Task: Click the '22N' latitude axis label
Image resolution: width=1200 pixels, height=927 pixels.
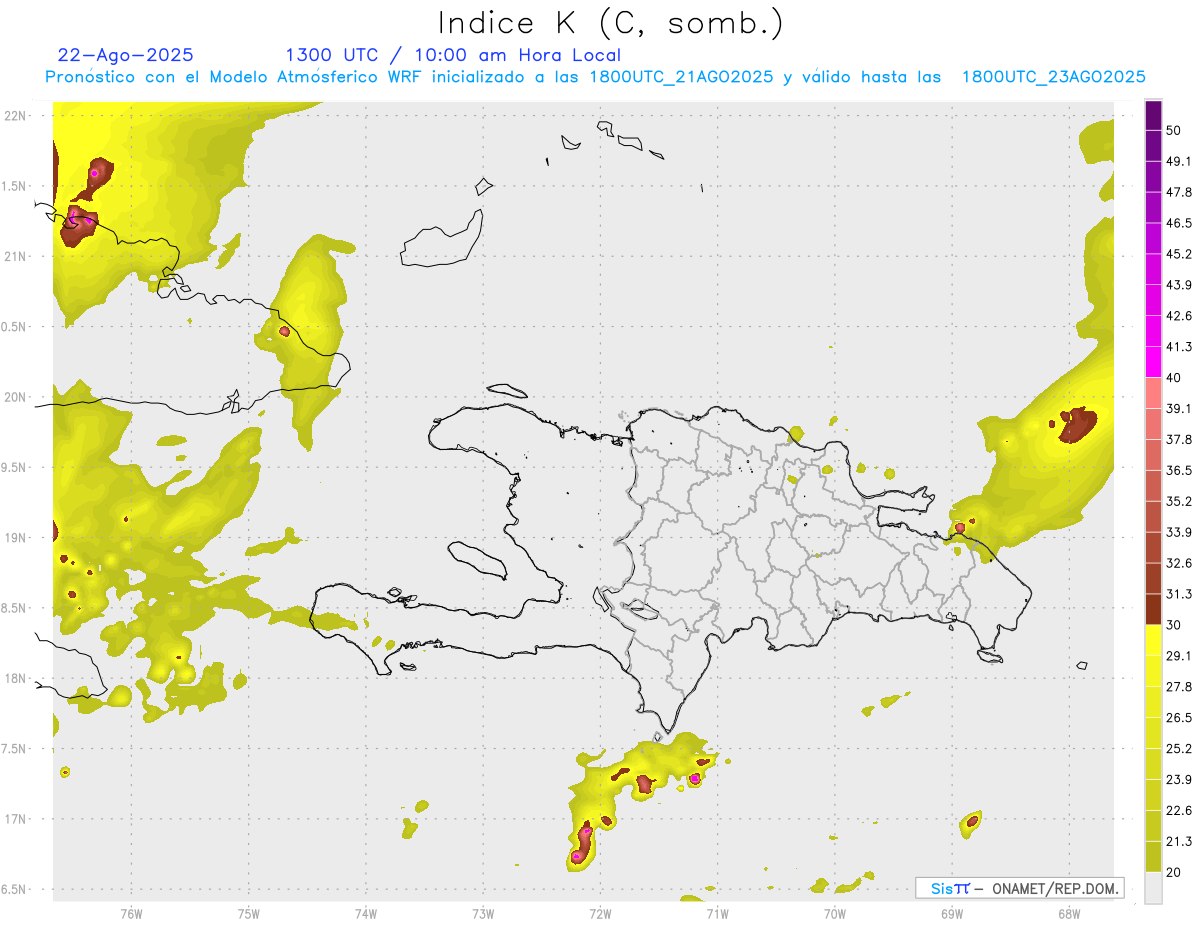Action: click(14, 116)
